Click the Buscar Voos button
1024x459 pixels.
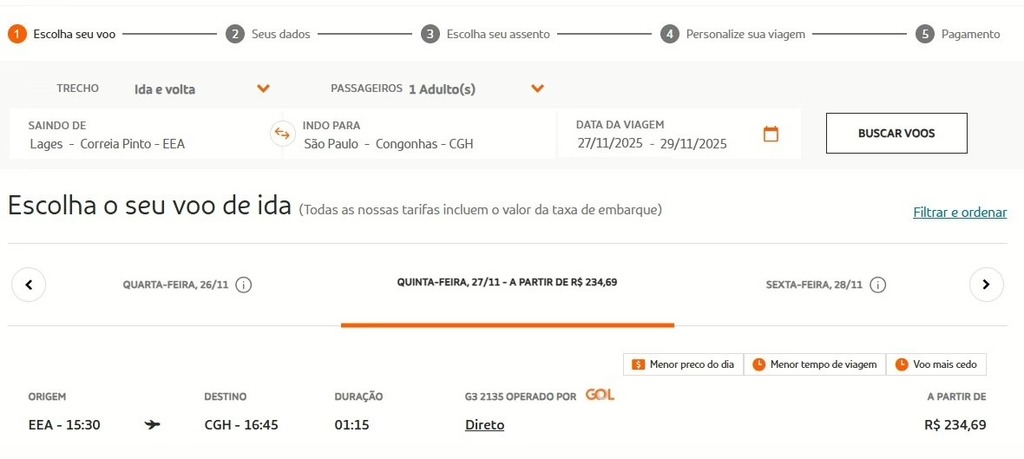pos(897,133)
